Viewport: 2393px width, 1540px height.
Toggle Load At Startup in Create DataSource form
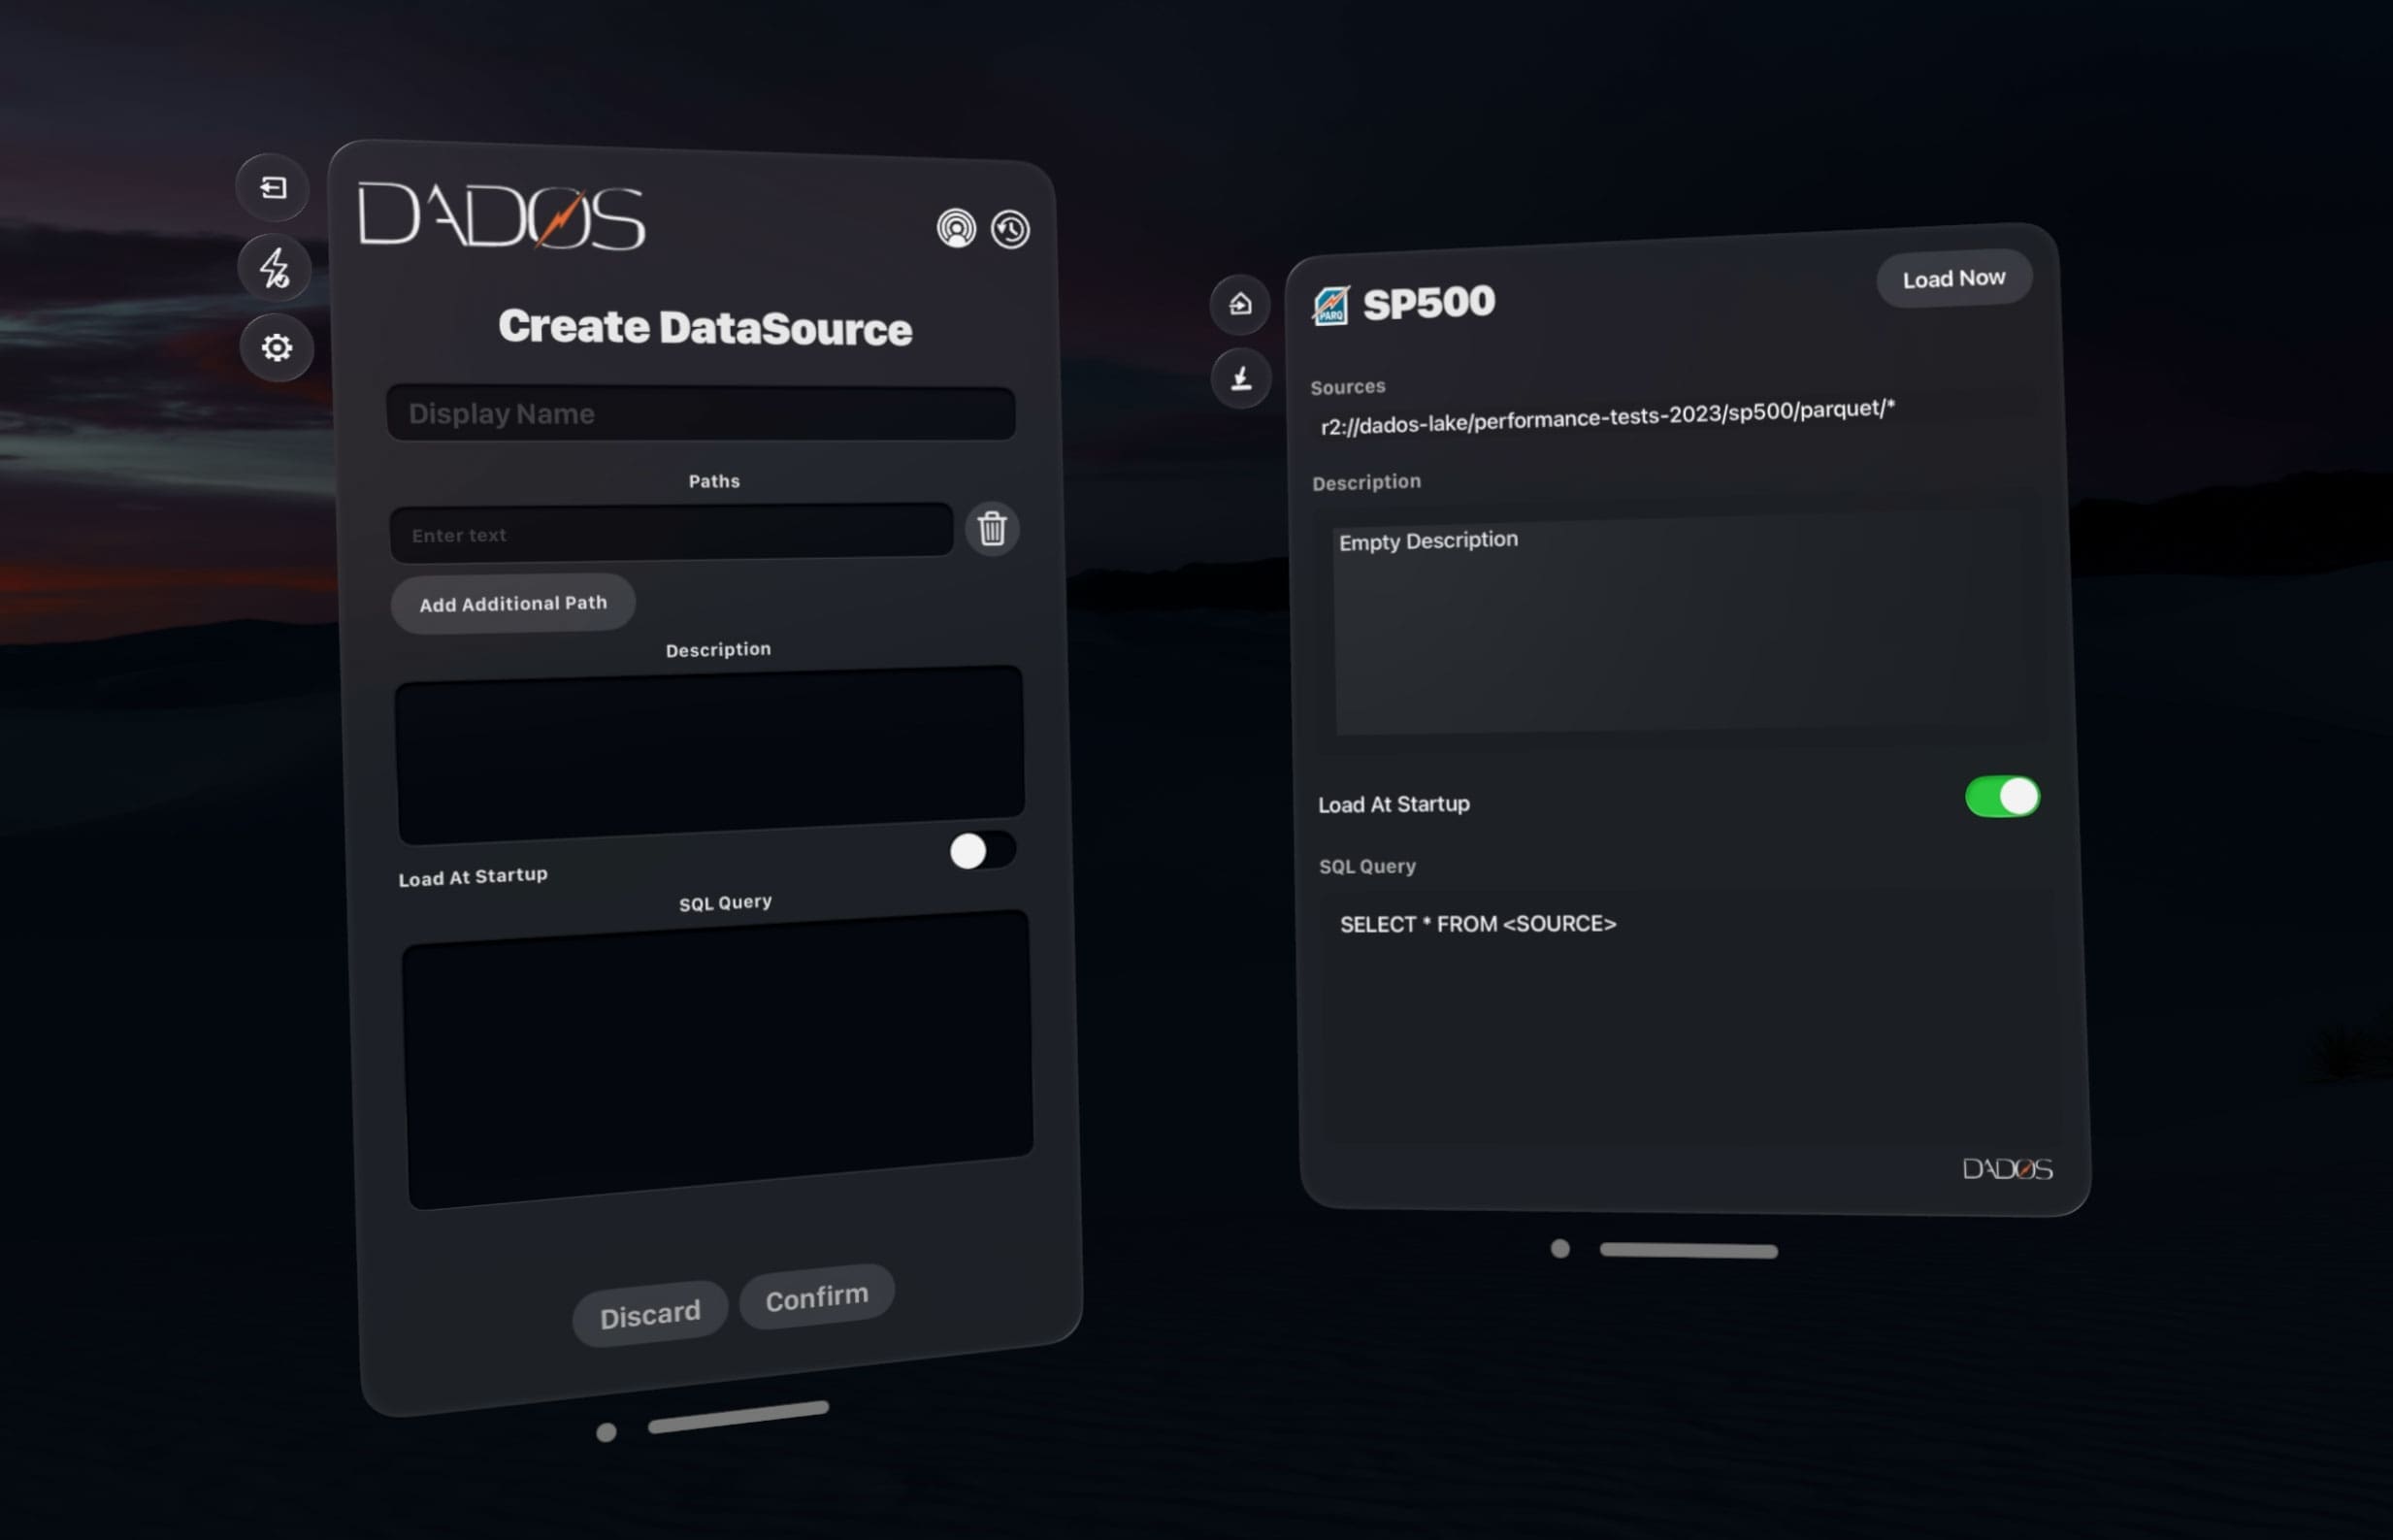(x=982, y=851)
